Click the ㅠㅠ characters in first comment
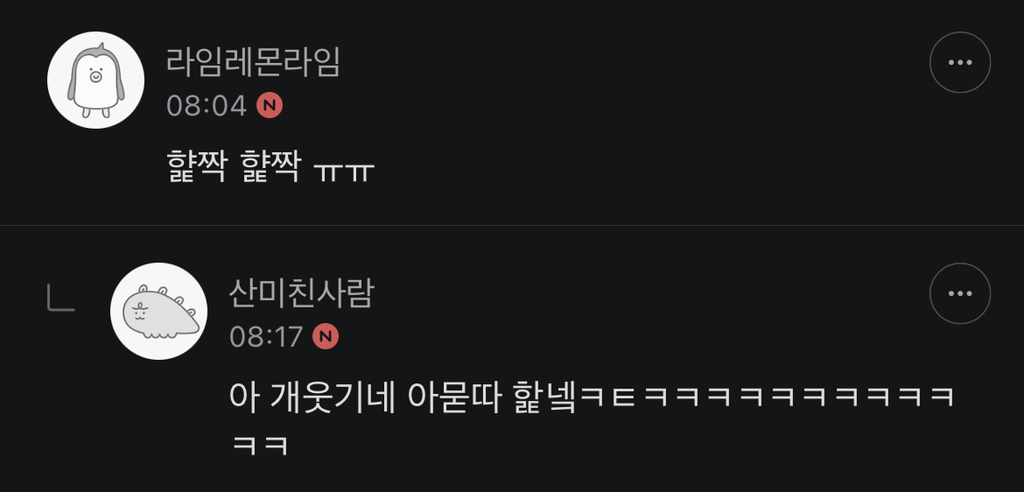Image resolution: width=1024 pixels, height=492 pixels. 344,172
